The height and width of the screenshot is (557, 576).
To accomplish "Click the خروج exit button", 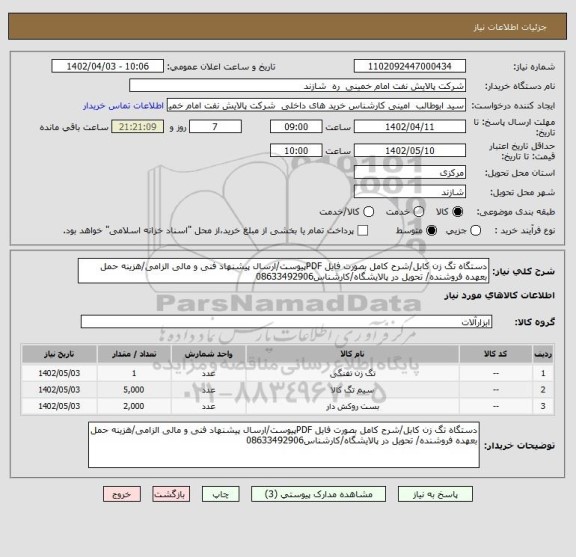I will coord(122,494).
